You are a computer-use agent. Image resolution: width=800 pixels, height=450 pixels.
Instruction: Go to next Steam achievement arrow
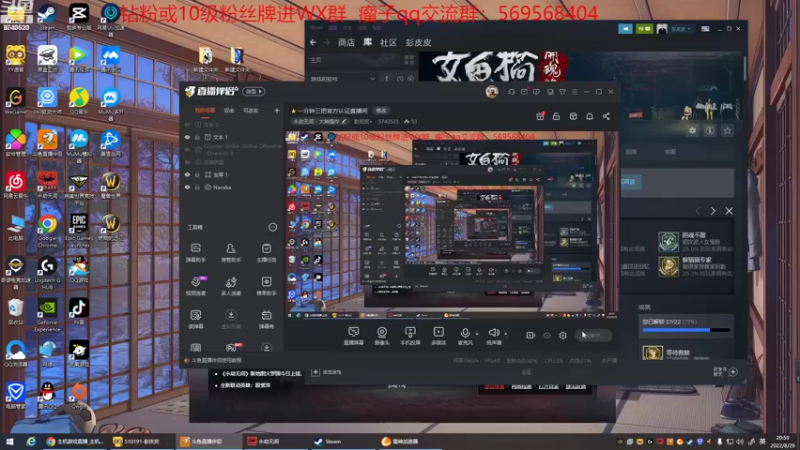click(x=713, y=211)
